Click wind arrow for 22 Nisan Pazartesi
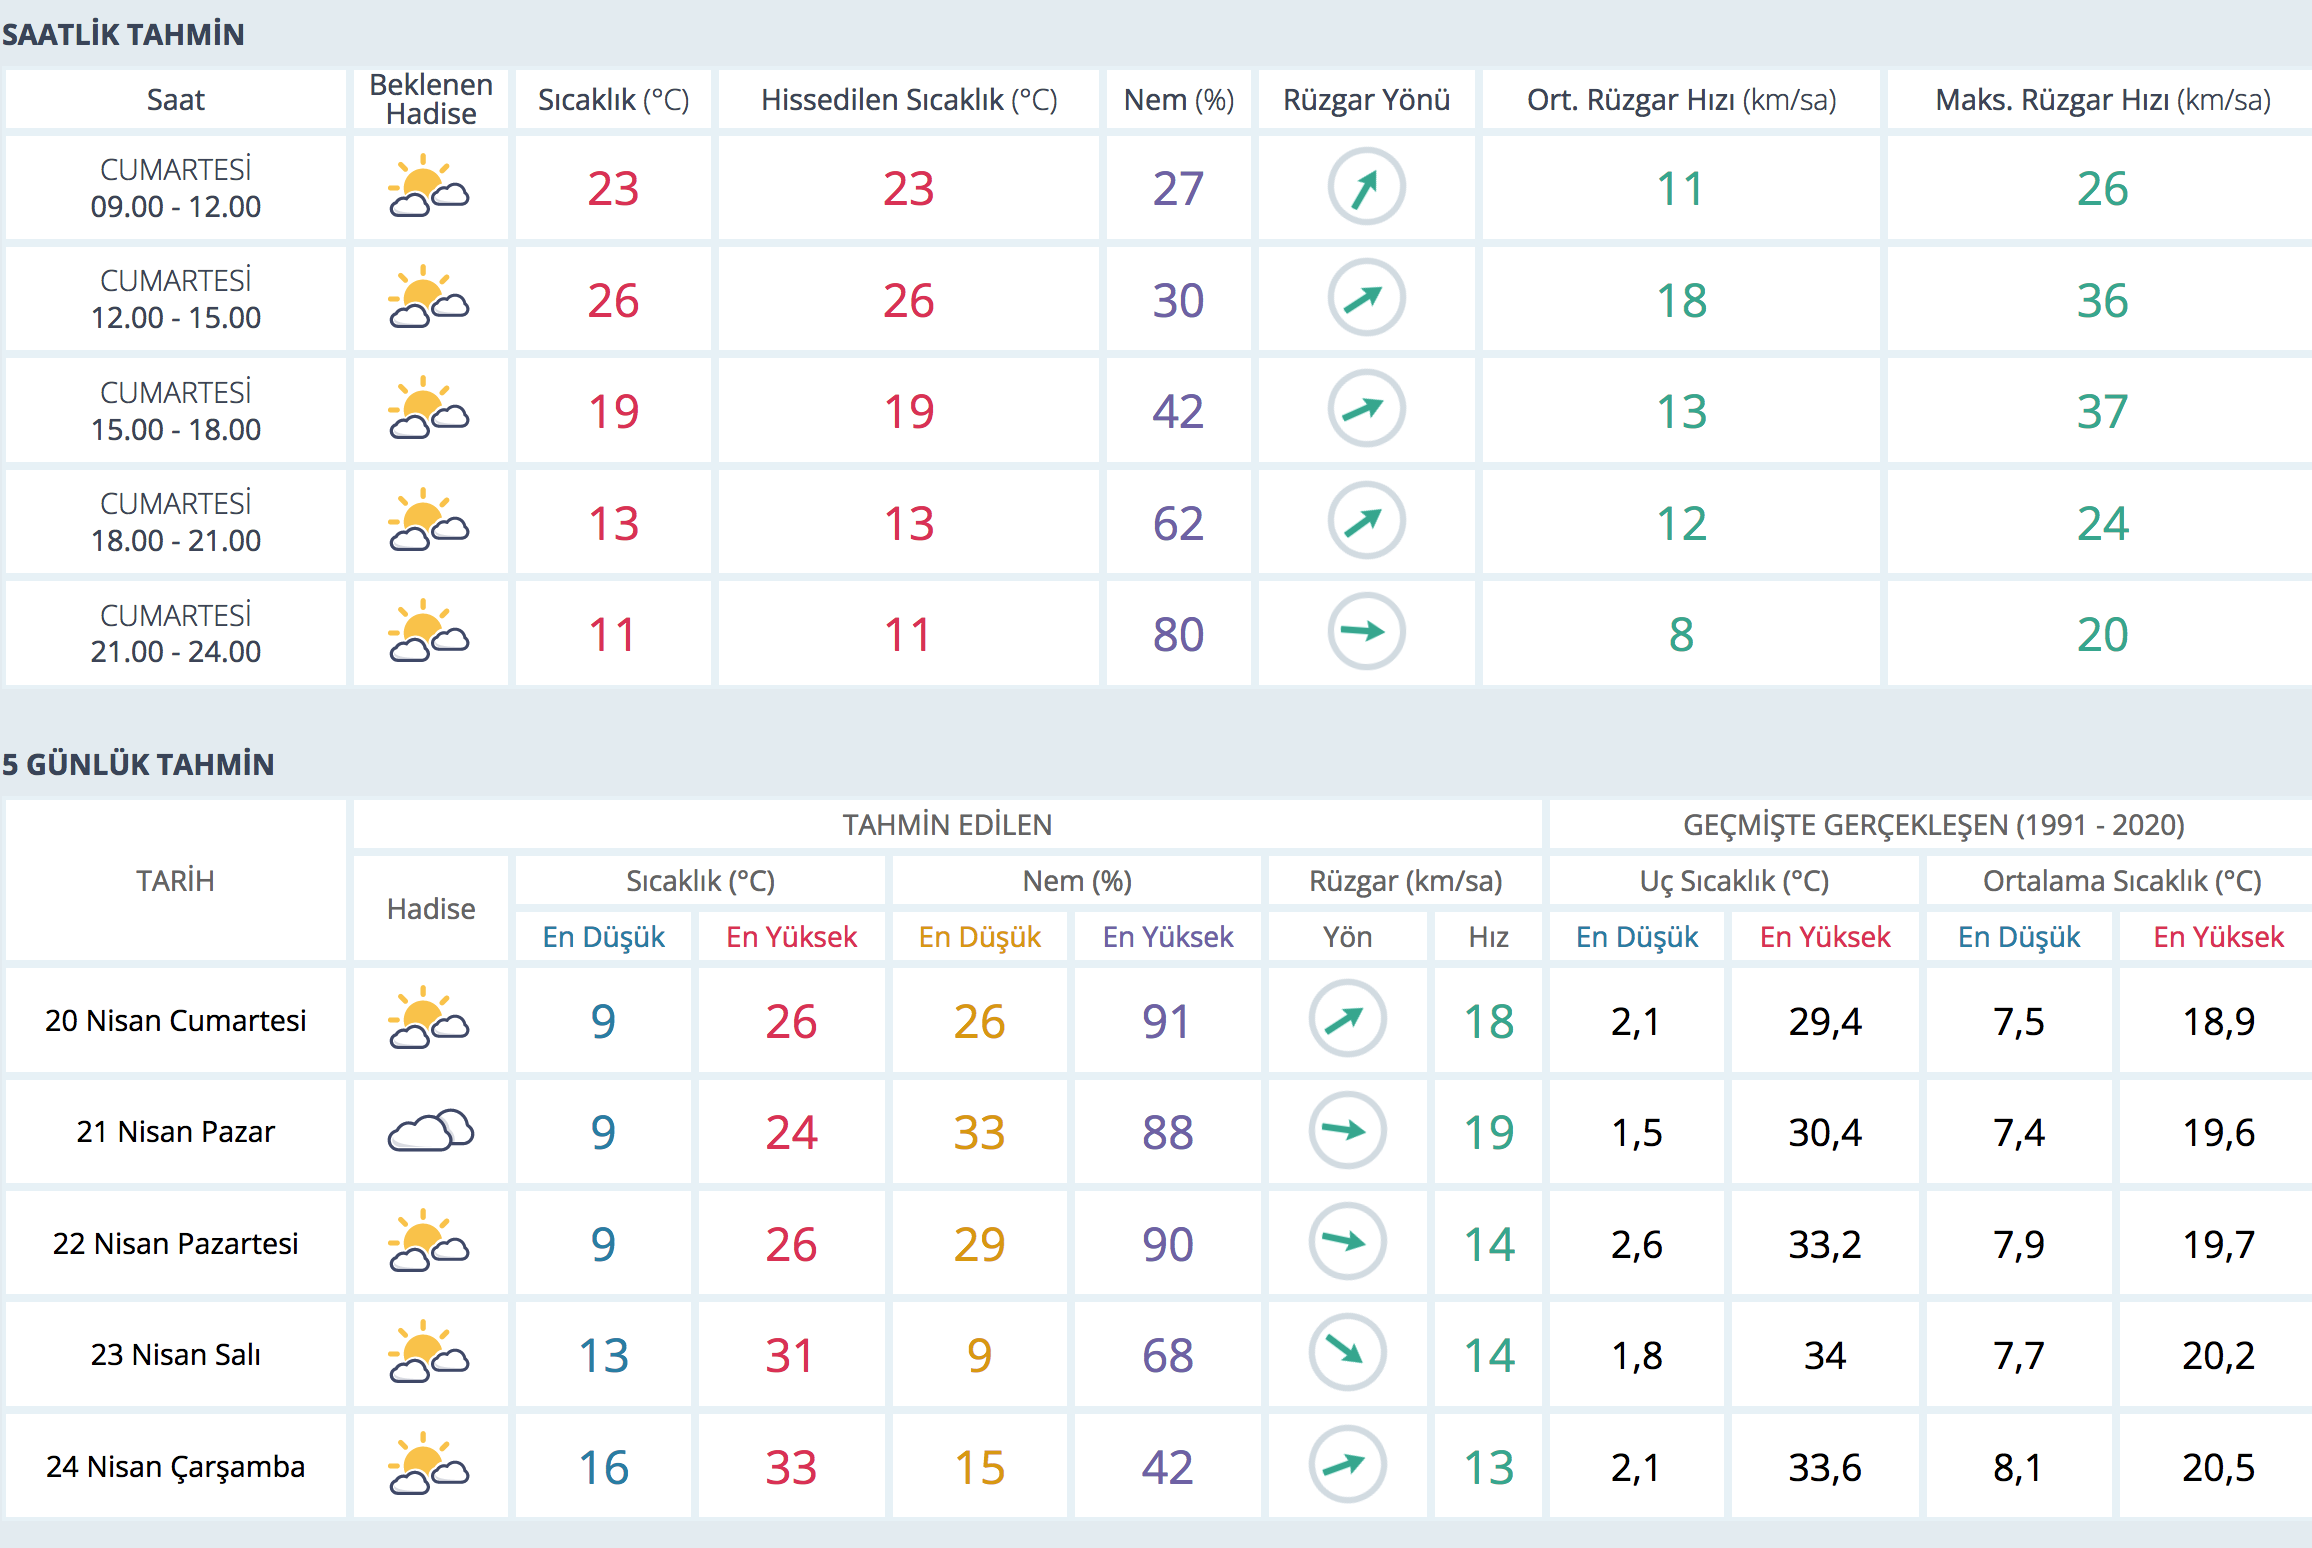2312x1548 pixels. point(1347,1242)
